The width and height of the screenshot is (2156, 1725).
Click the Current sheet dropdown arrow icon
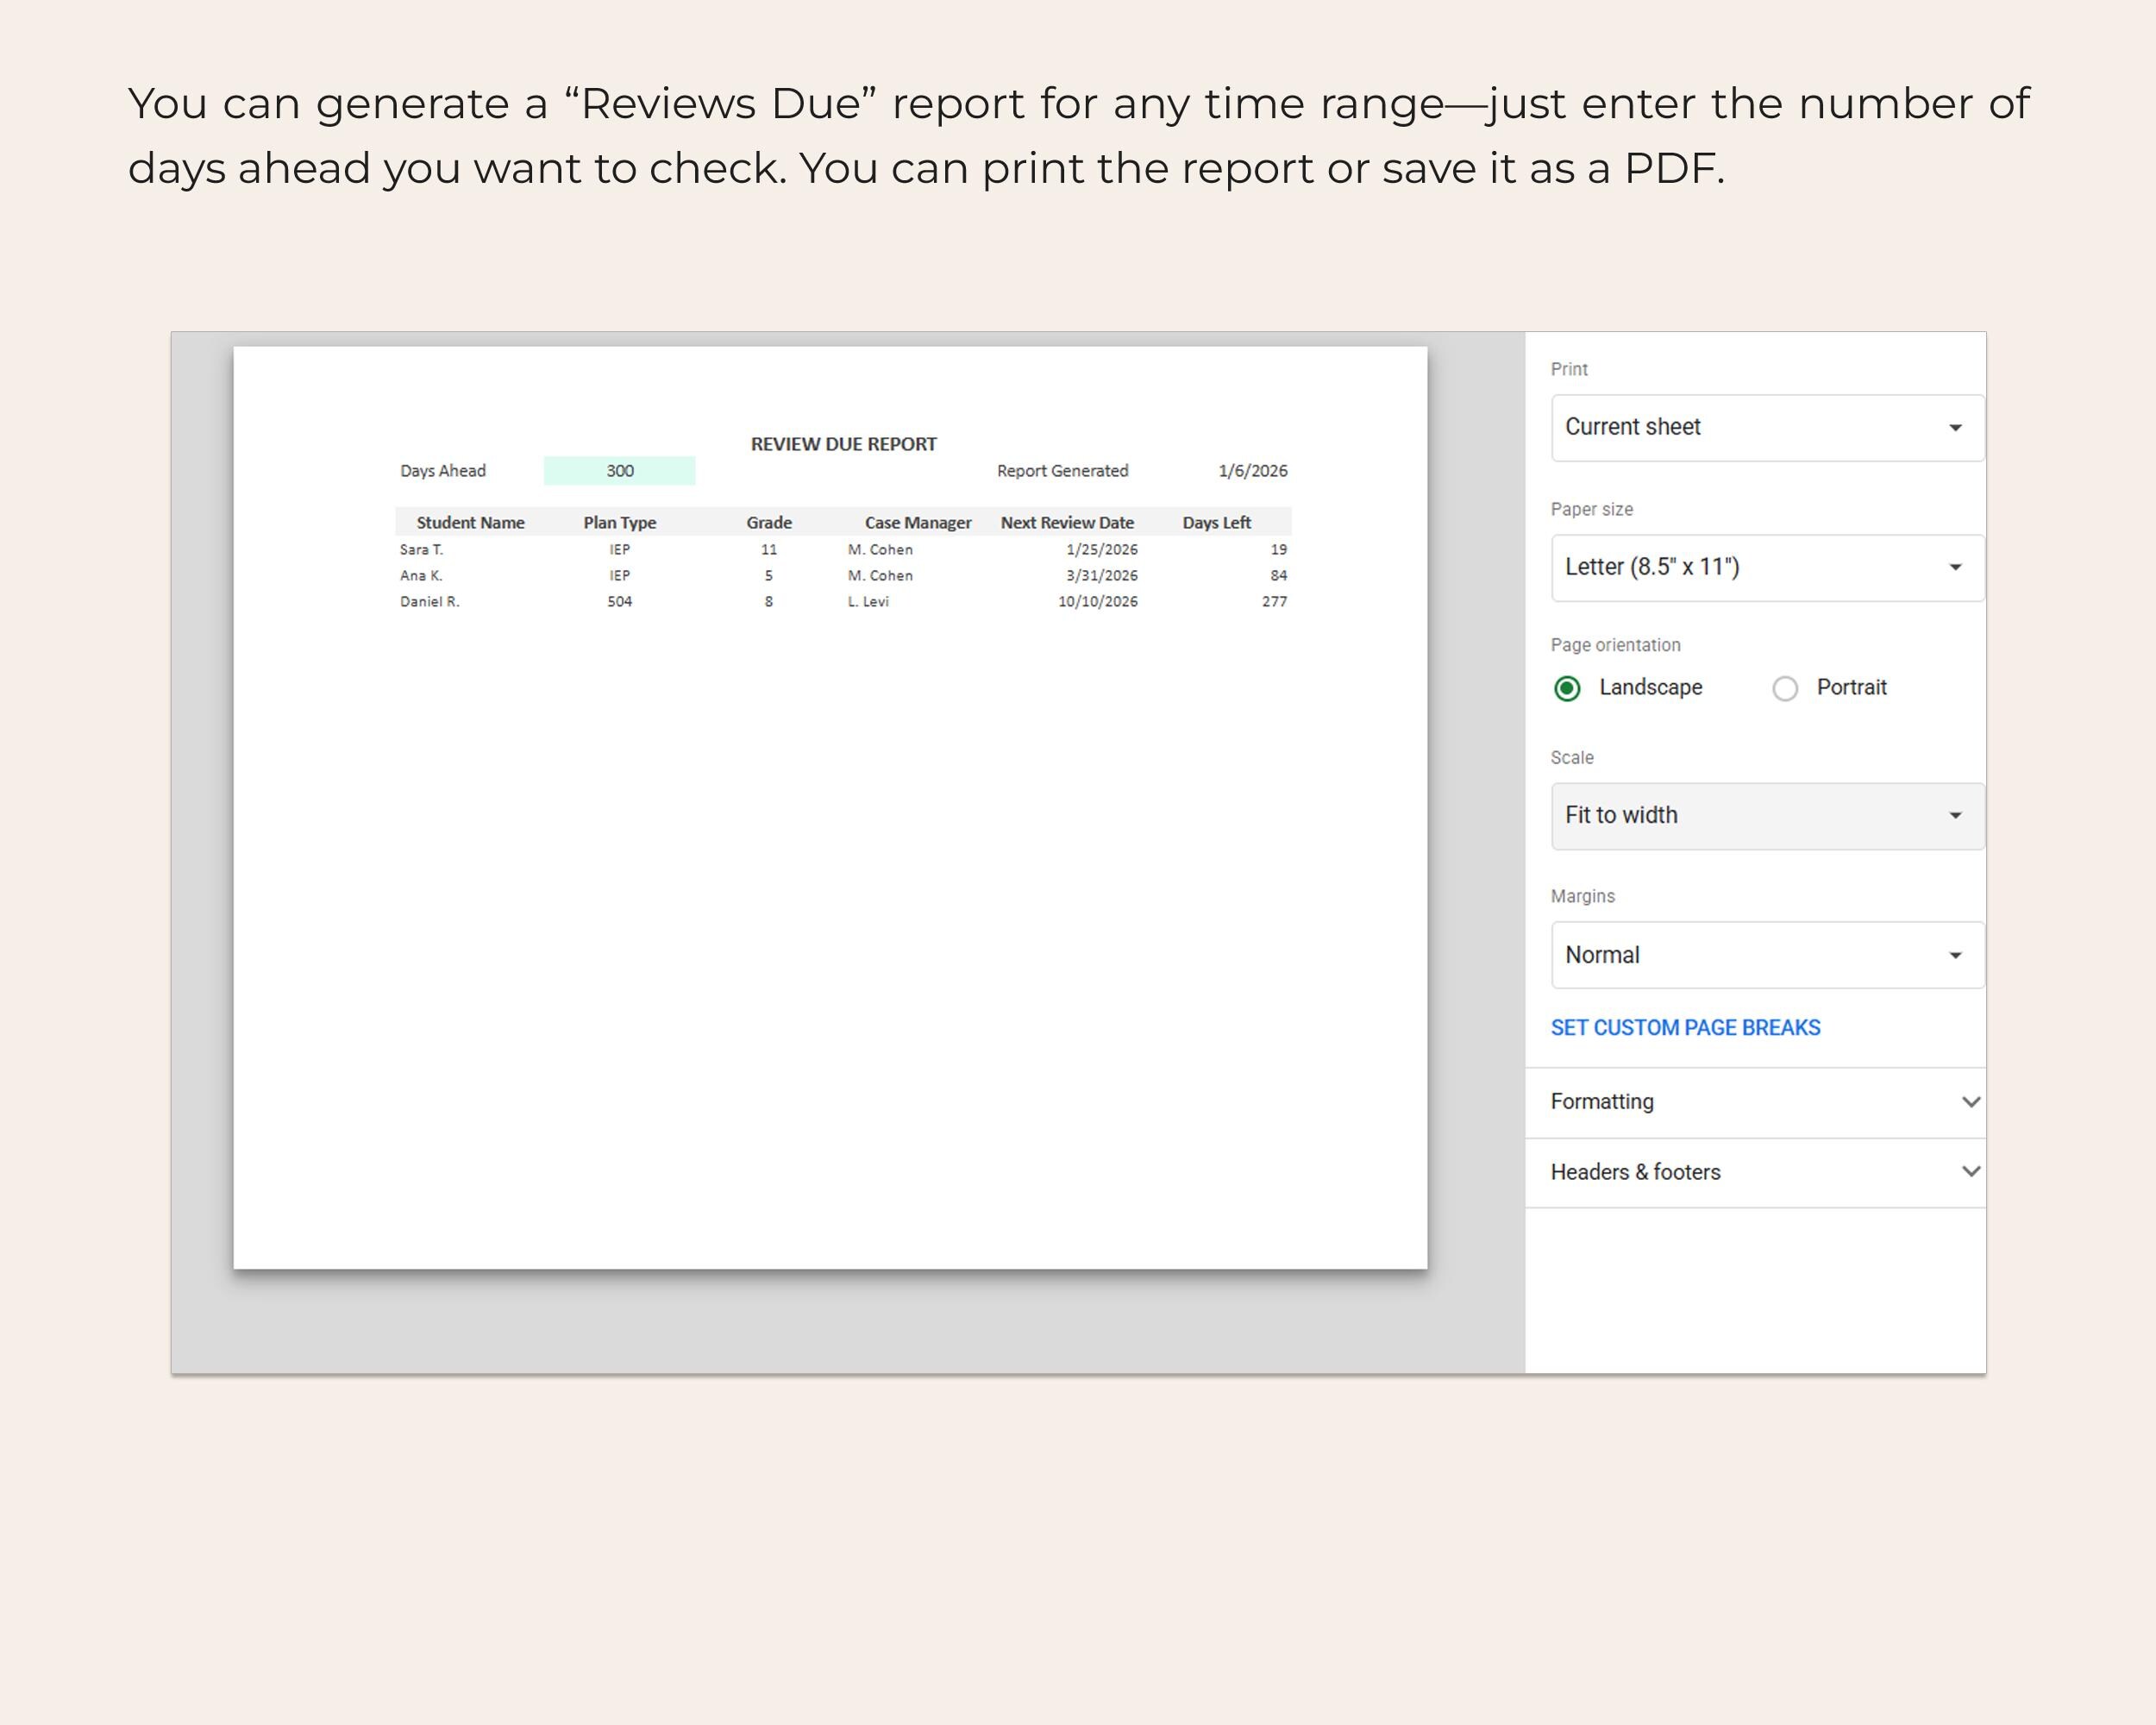[1955, 428]
